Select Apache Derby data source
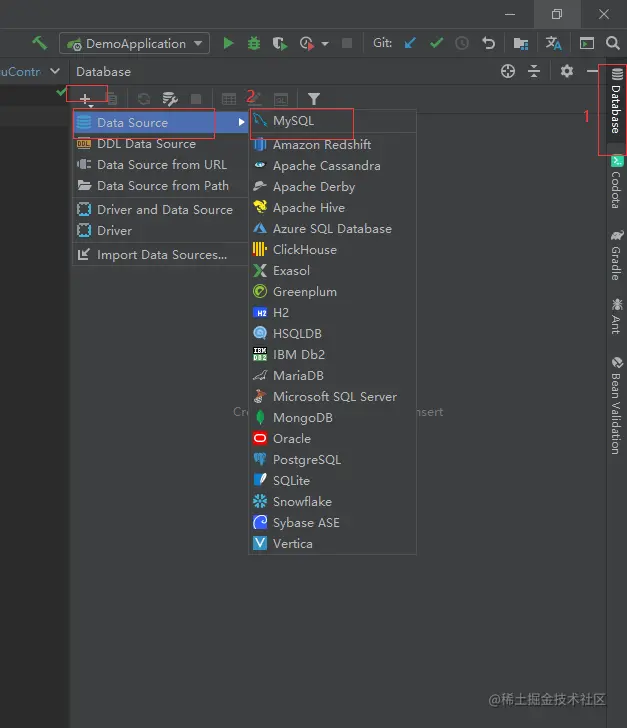 click(x=333, y=186)
